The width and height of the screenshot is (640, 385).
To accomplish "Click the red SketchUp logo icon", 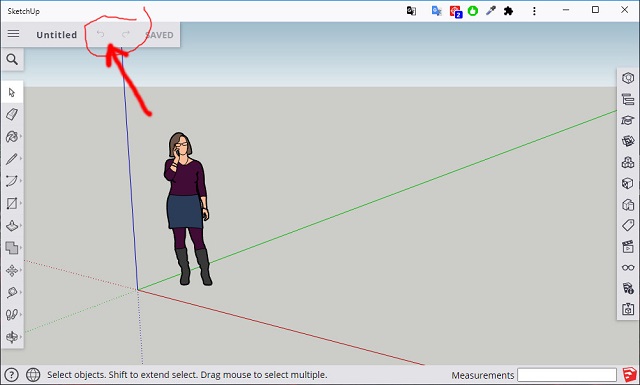I will tap(630, 374).
